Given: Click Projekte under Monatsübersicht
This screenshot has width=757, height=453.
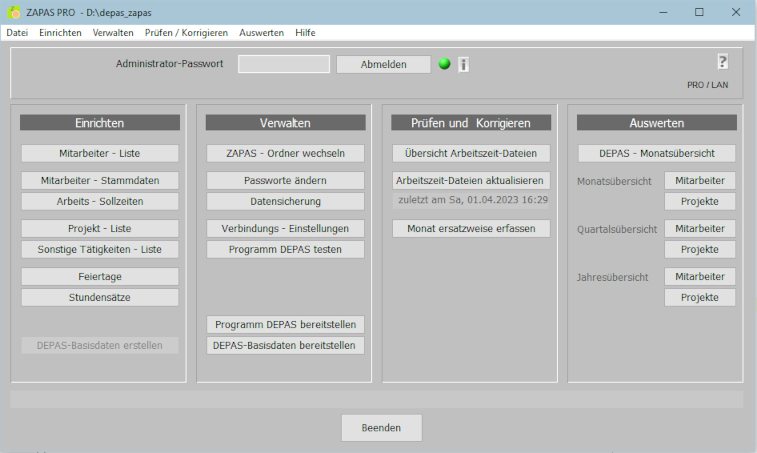Looking at the screenshot, I should click(x=700, y=201).
